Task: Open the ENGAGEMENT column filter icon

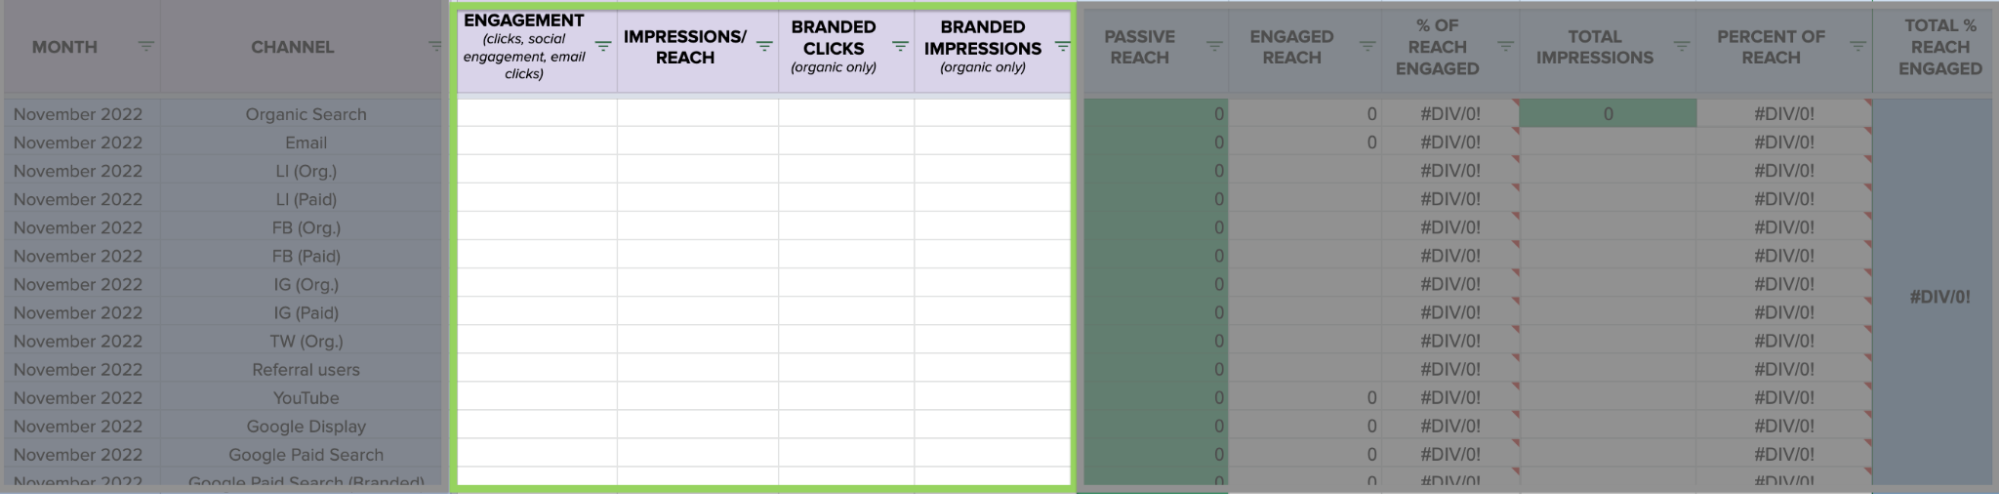Action: tap(603, 46)
